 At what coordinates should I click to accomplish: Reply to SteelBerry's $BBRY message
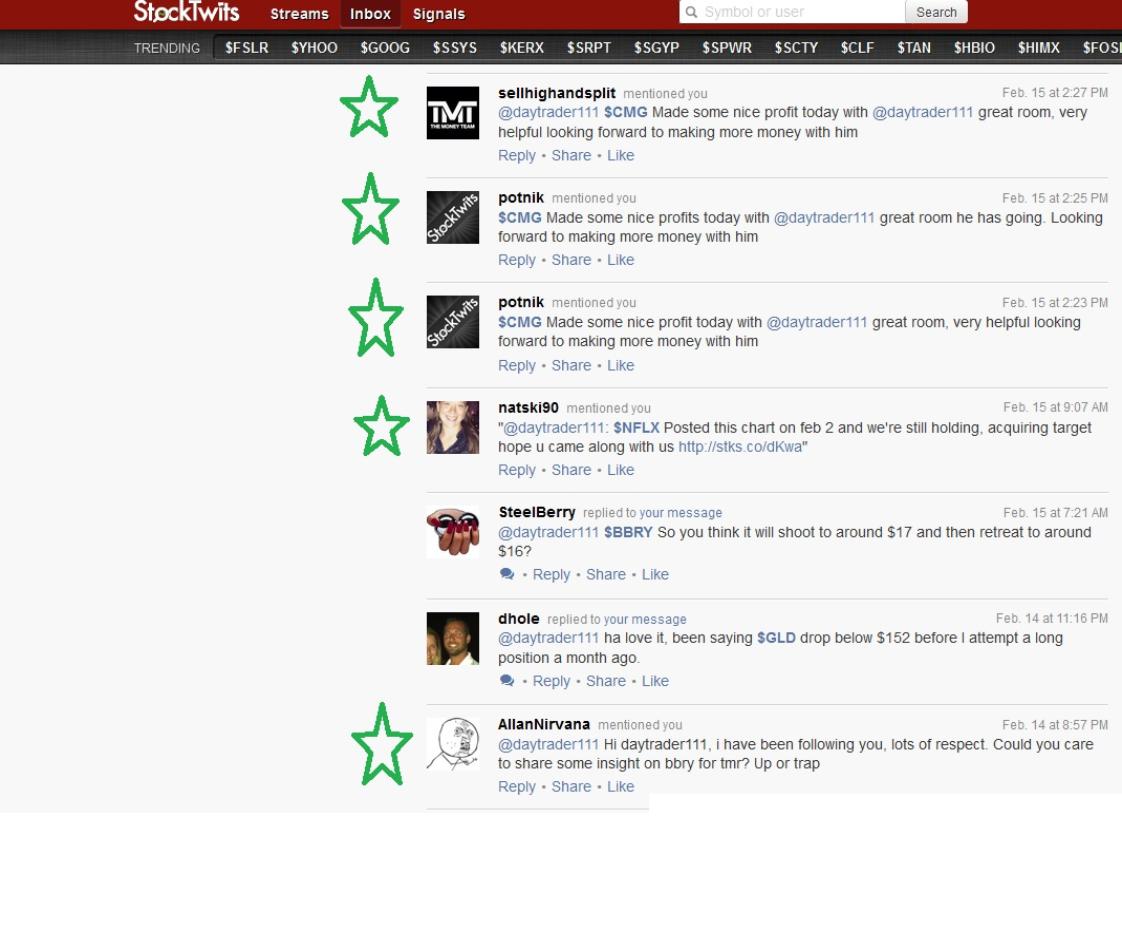(551, 574)
